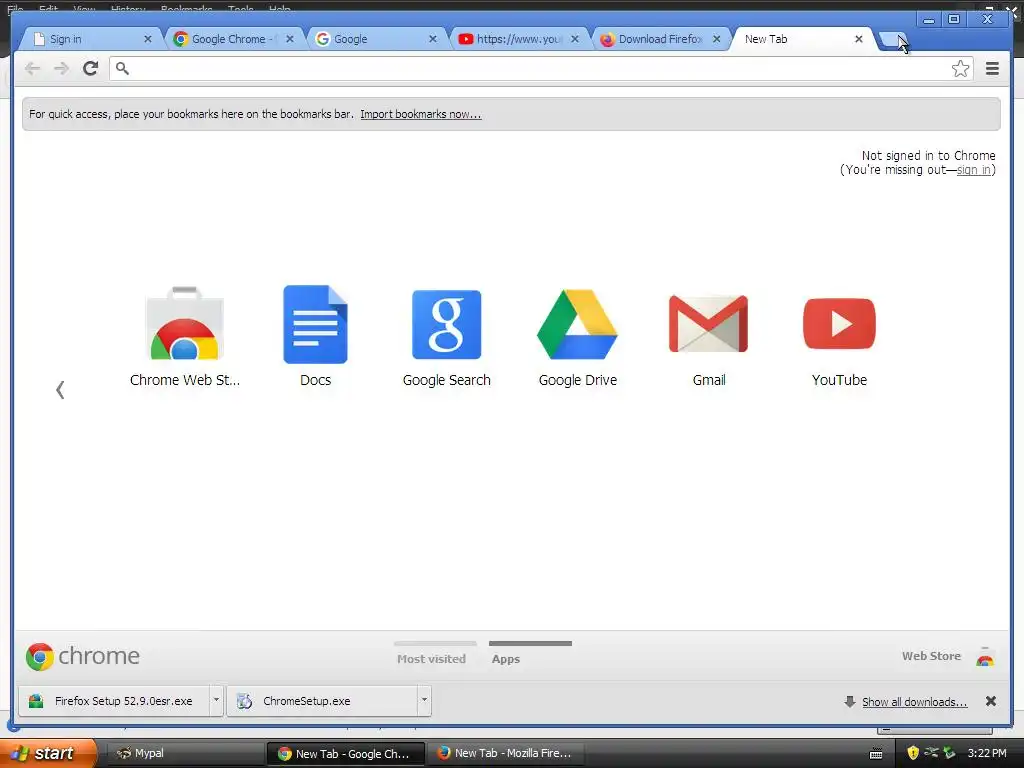Bookmark this page with the star icon
The image size is (1024, 768).
click(960, 69)
